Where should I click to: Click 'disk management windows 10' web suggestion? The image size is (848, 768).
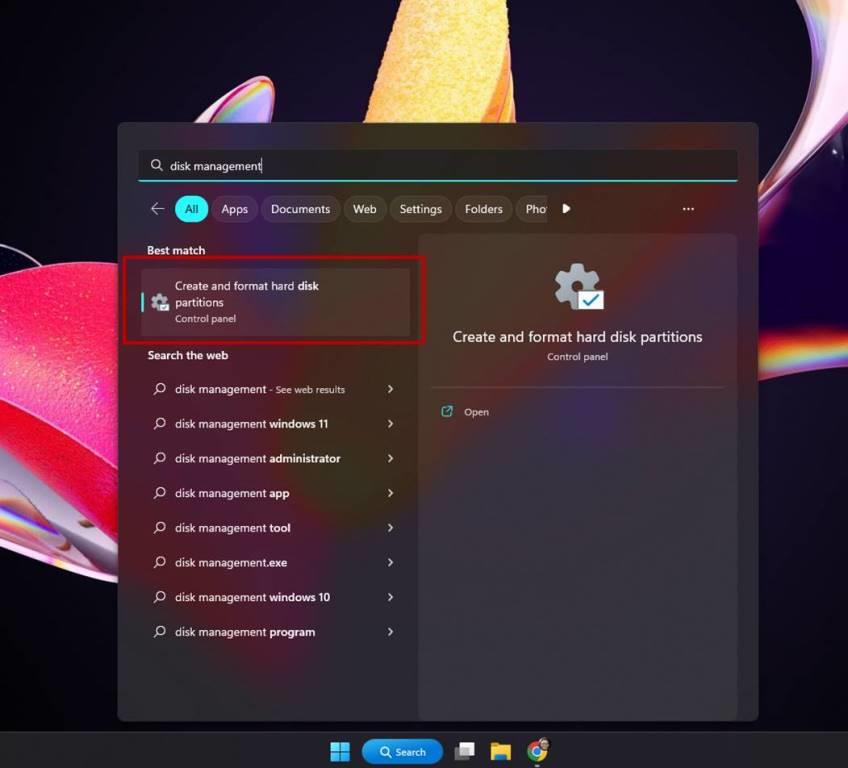coord(253,597)
